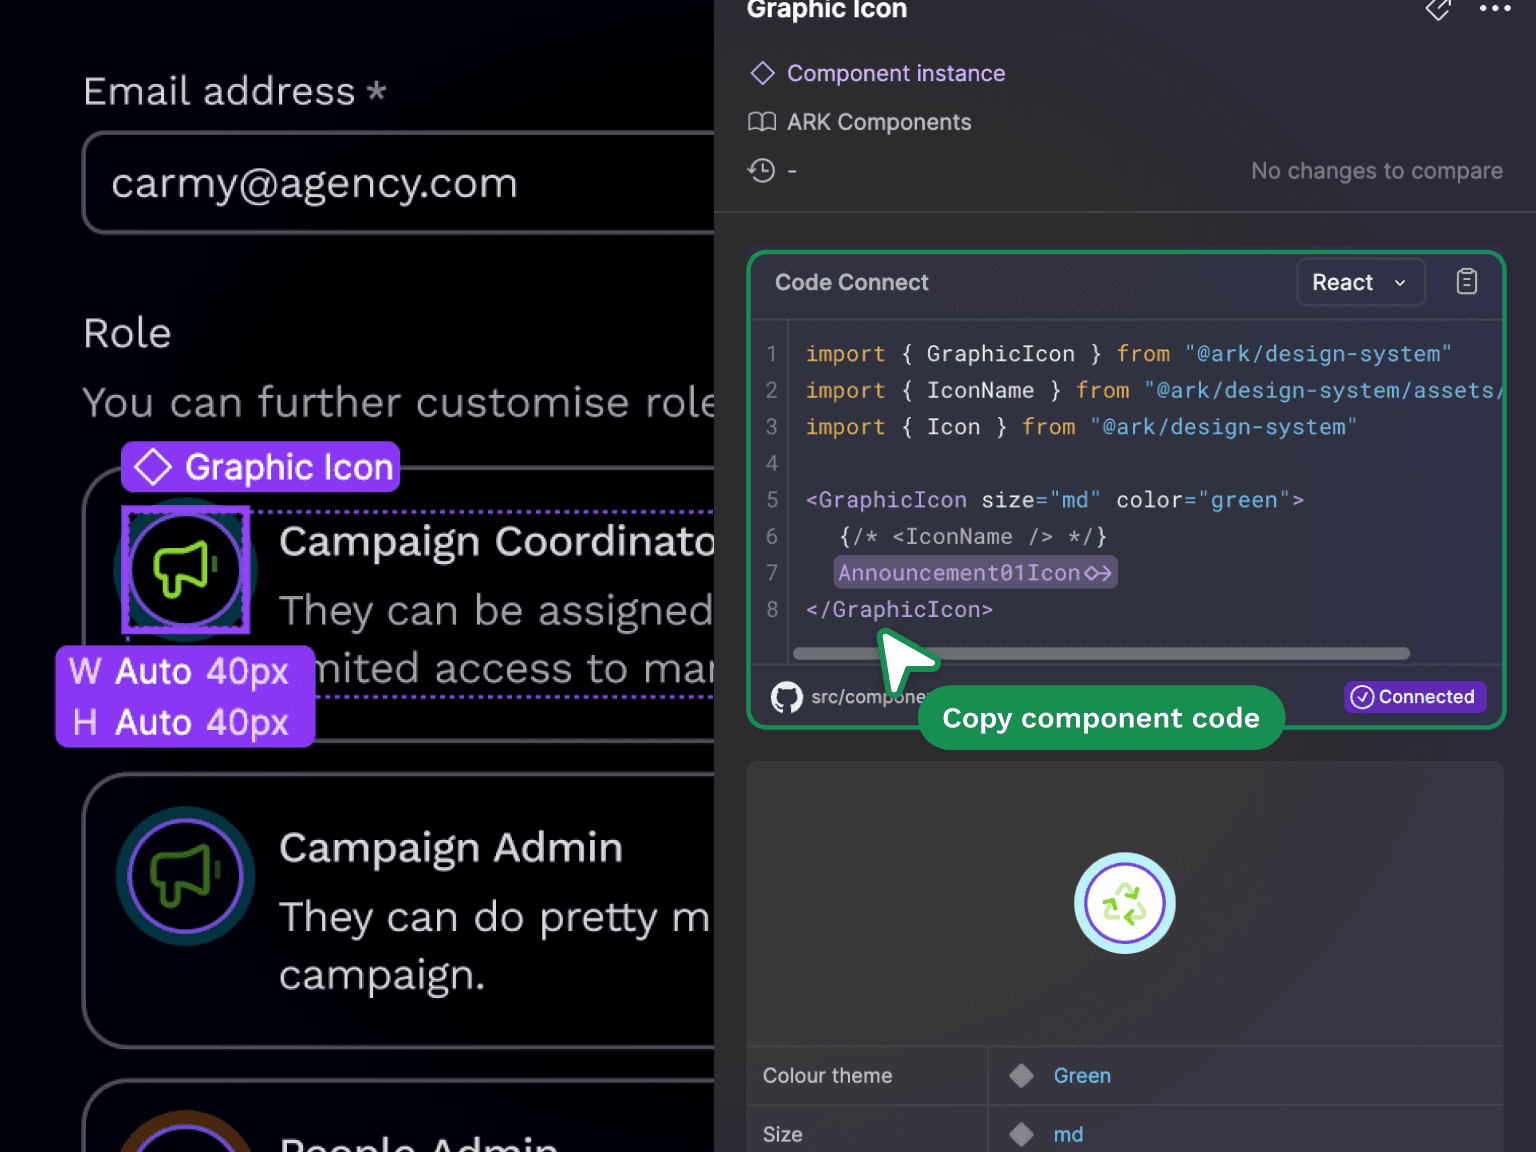Image resolution: width=1536 pixels, height=1152 pixels.
Task: Open the React language dropdown
Action: 1360,283
